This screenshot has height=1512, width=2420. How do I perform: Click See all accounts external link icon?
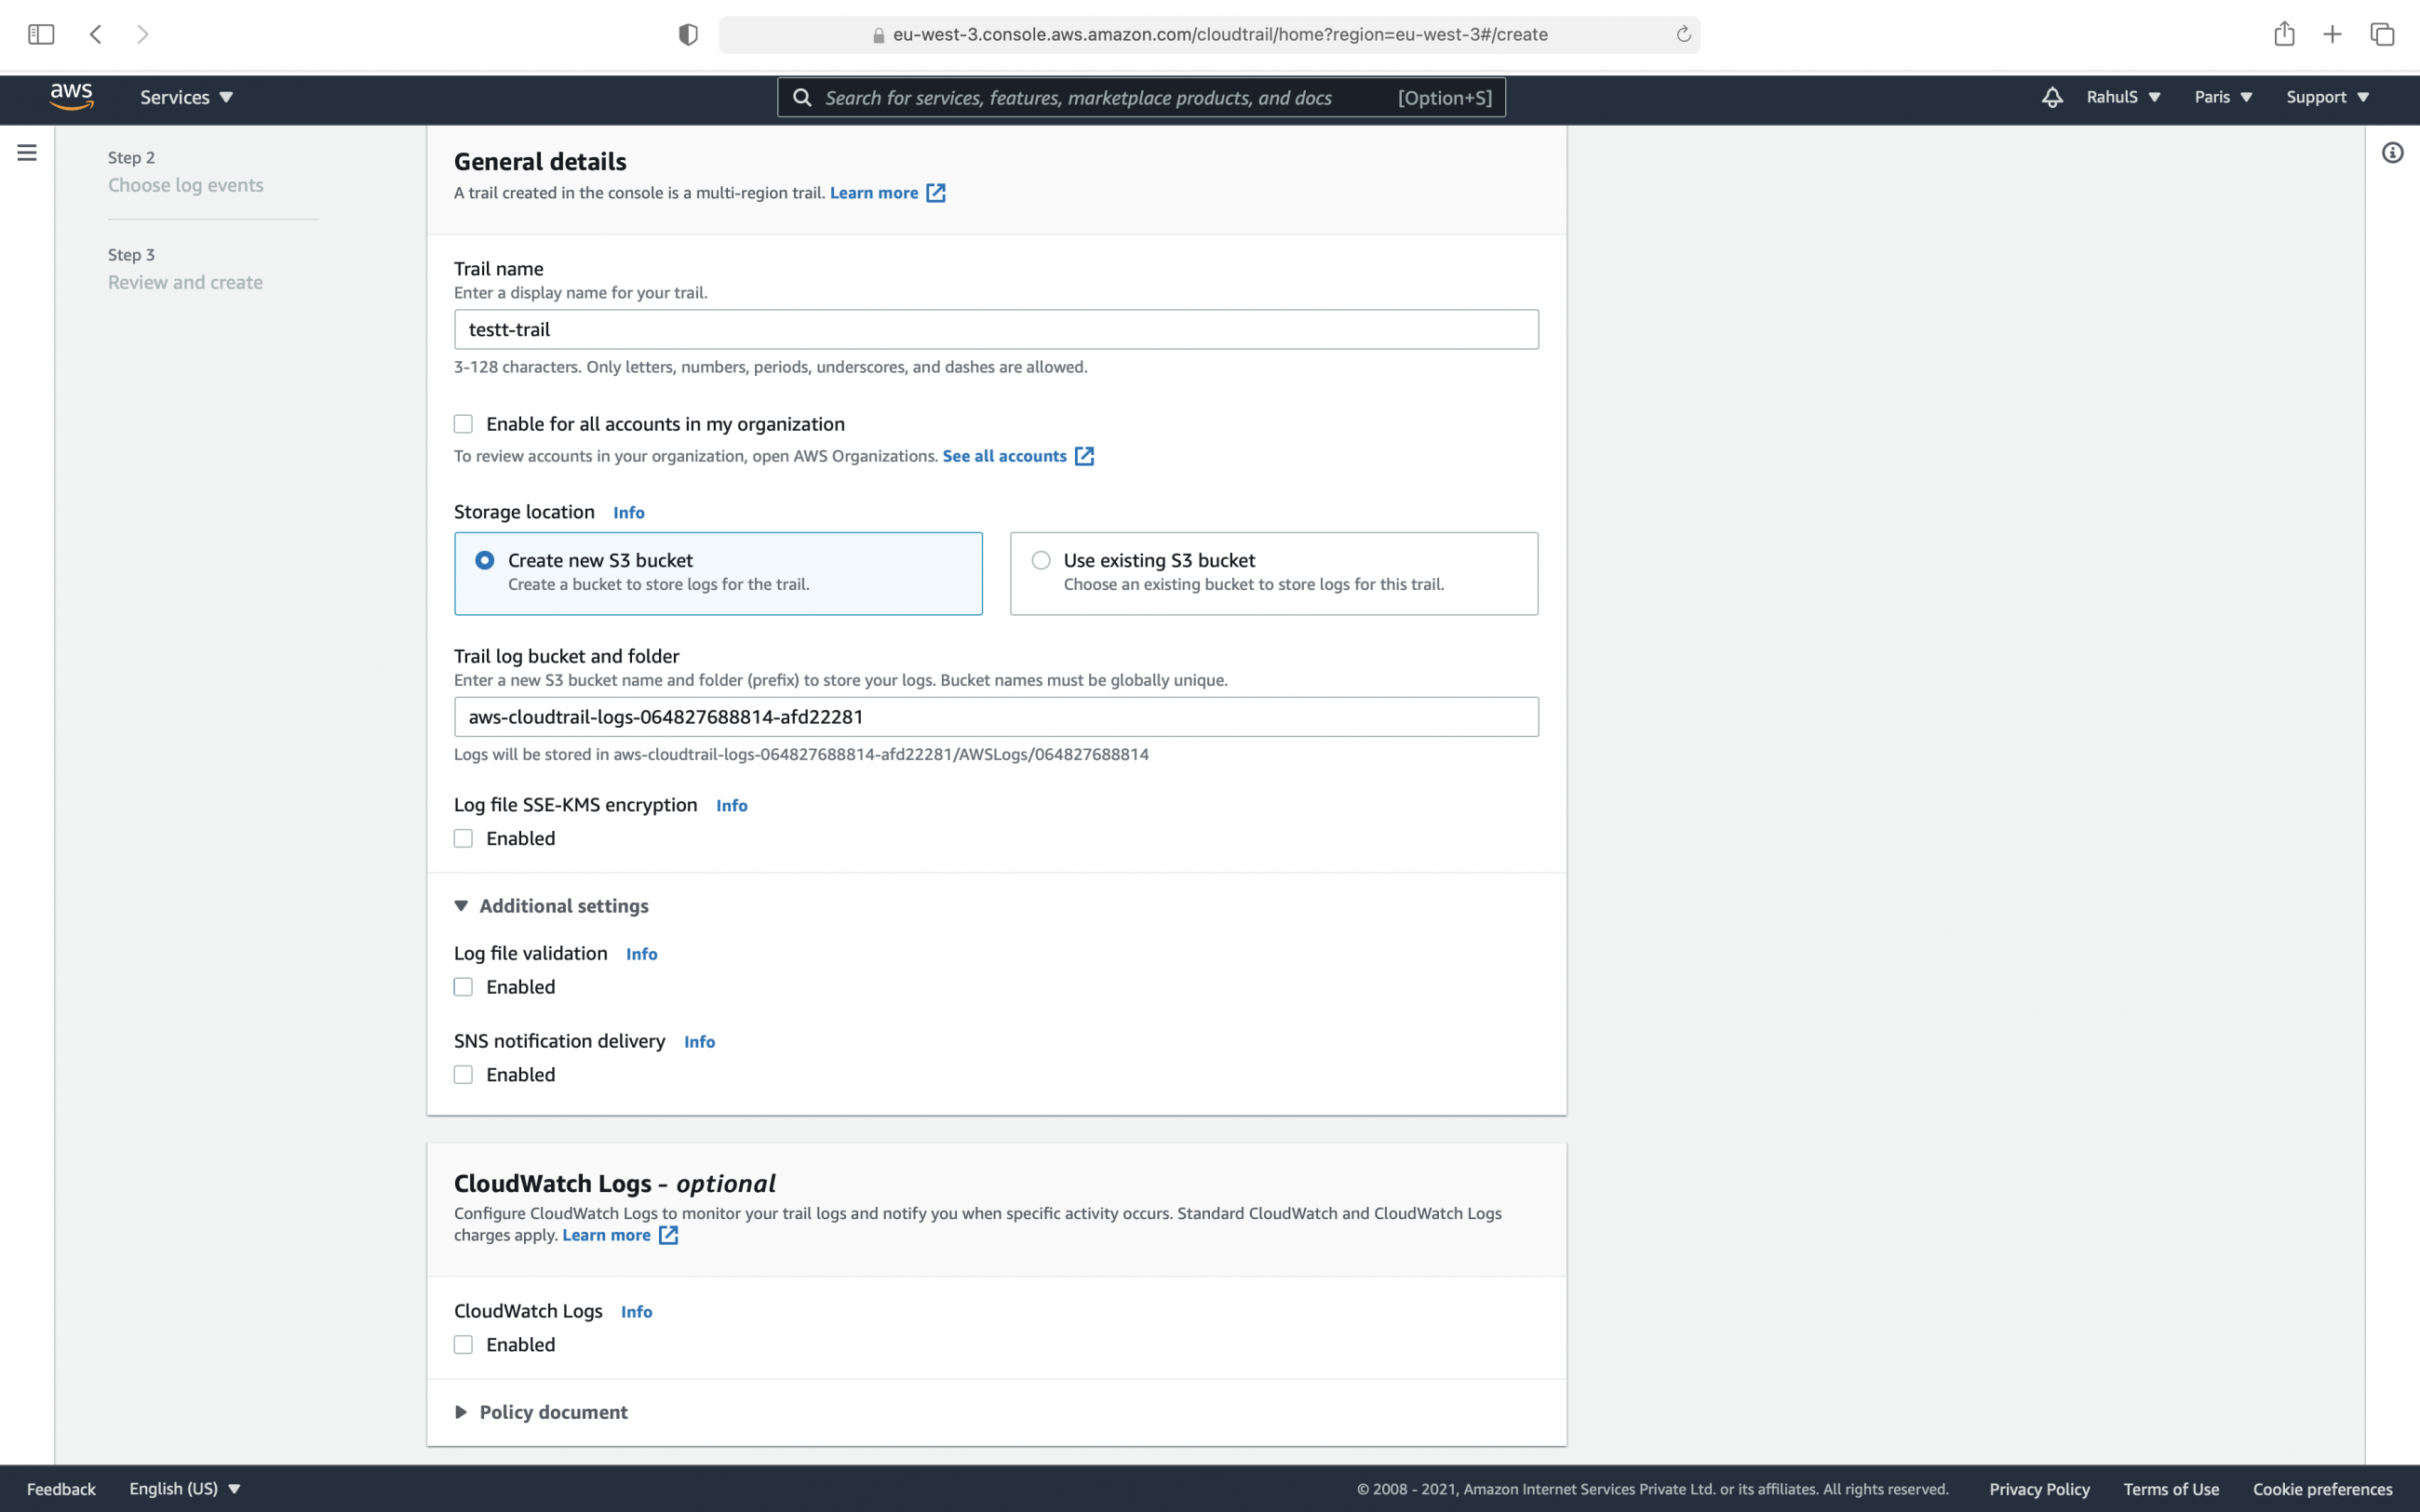pyautogui.click(x=1085, y=456)
